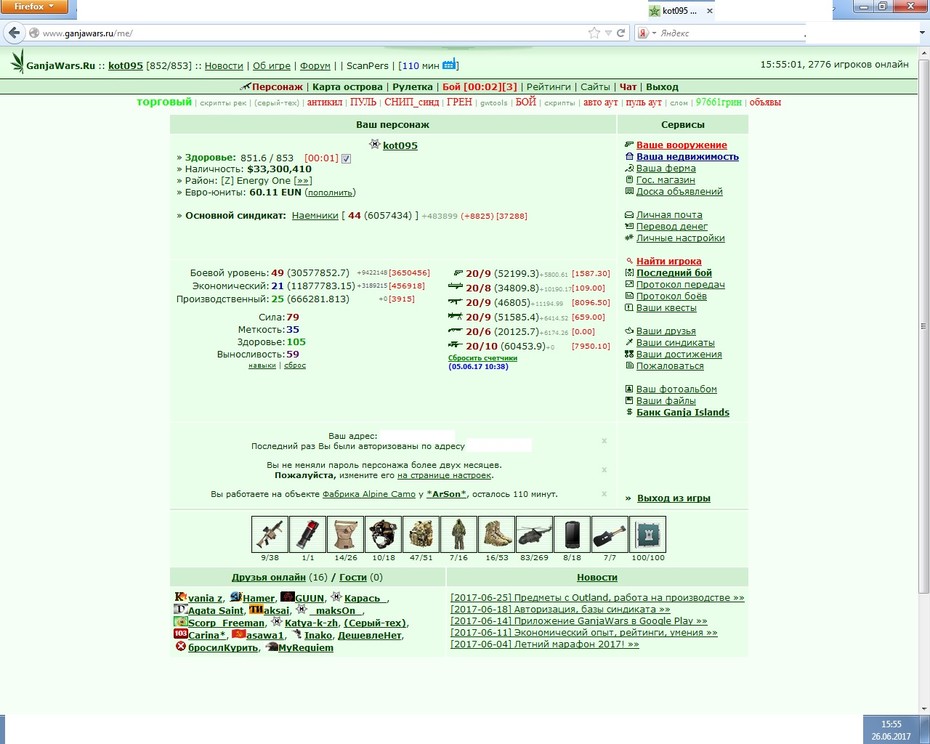Click the ghillie suit icon 7/16
The width and height of the screenshot is (930, 744).
coord(458,535)
